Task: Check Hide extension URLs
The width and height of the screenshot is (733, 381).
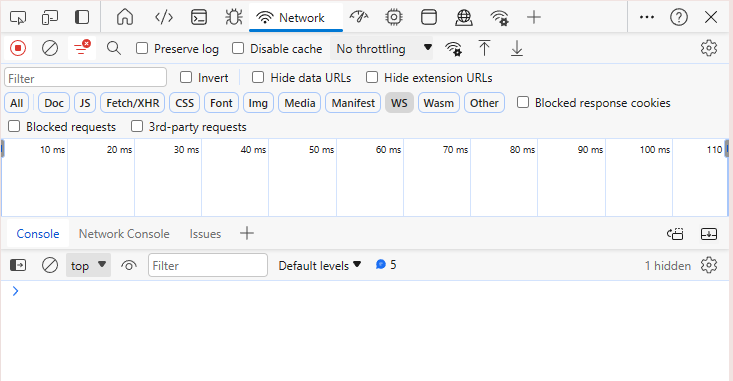Action: pos(372,77)
